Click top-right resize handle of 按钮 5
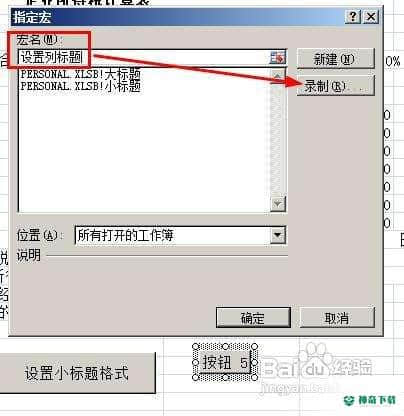The image size is (404, 416). [x=255, y=347]
